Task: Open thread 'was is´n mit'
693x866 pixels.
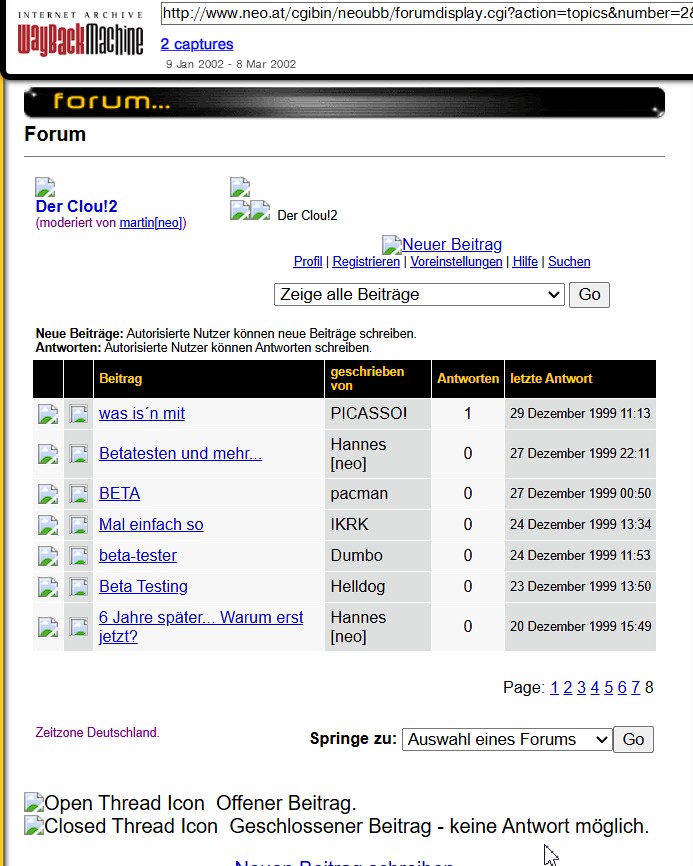Action: pyautogui.click(x=141, y=414)
